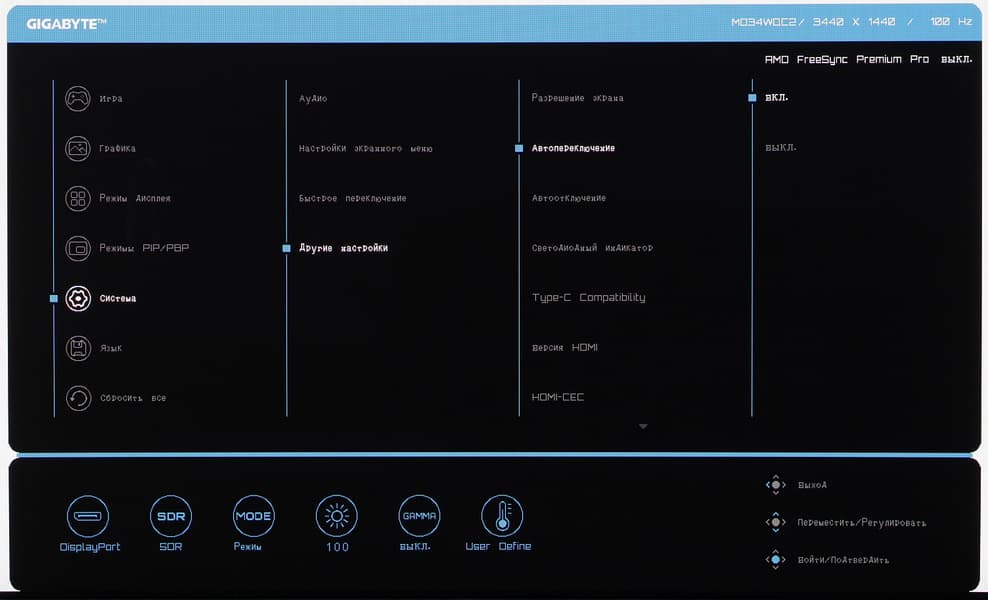
Task: Click the 100 Hz refresh rate text
Action: click(x=951, y=21)
